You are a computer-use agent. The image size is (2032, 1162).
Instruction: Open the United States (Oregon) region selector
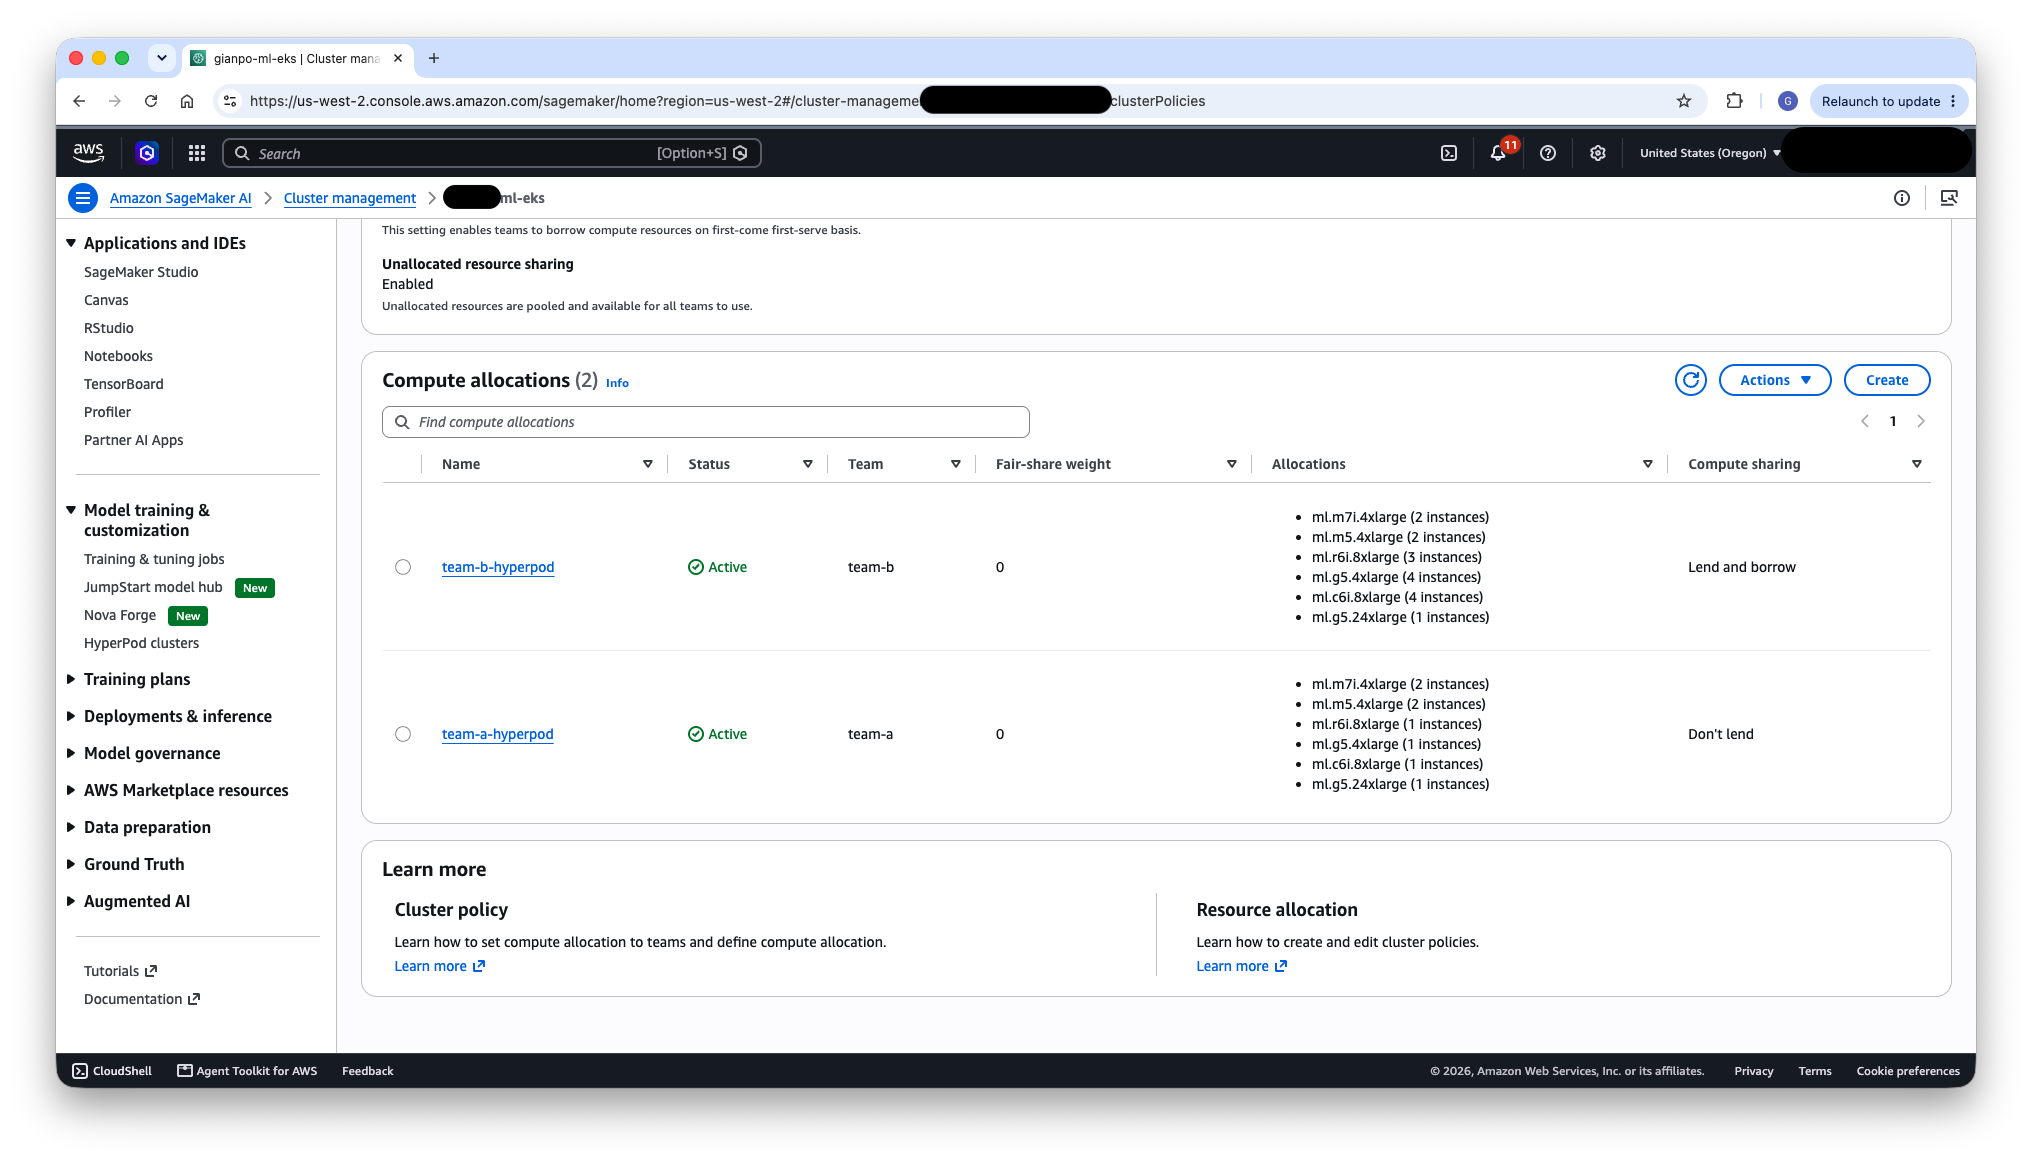click(1710, 153)
